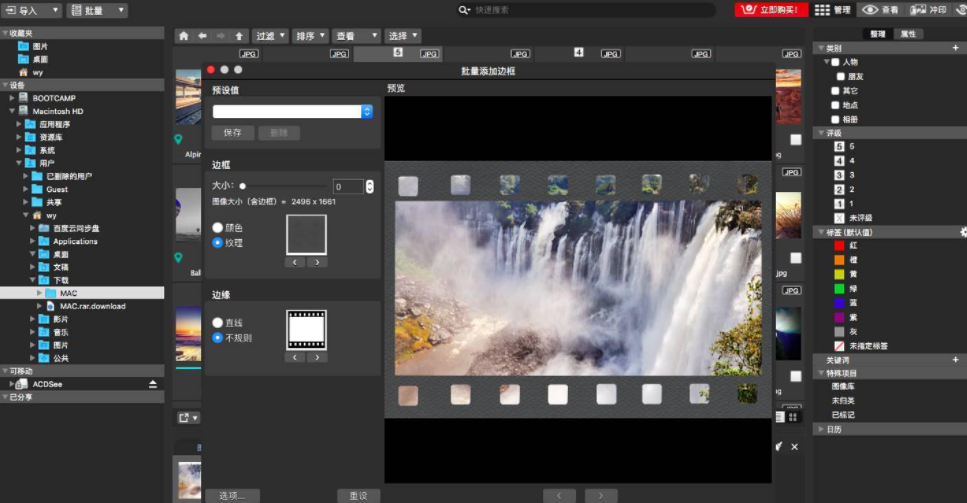This screenshot has height=503, width=967.
Task: Select the Texture radio button
Action: pyautogui.click(x=217, y=243)
